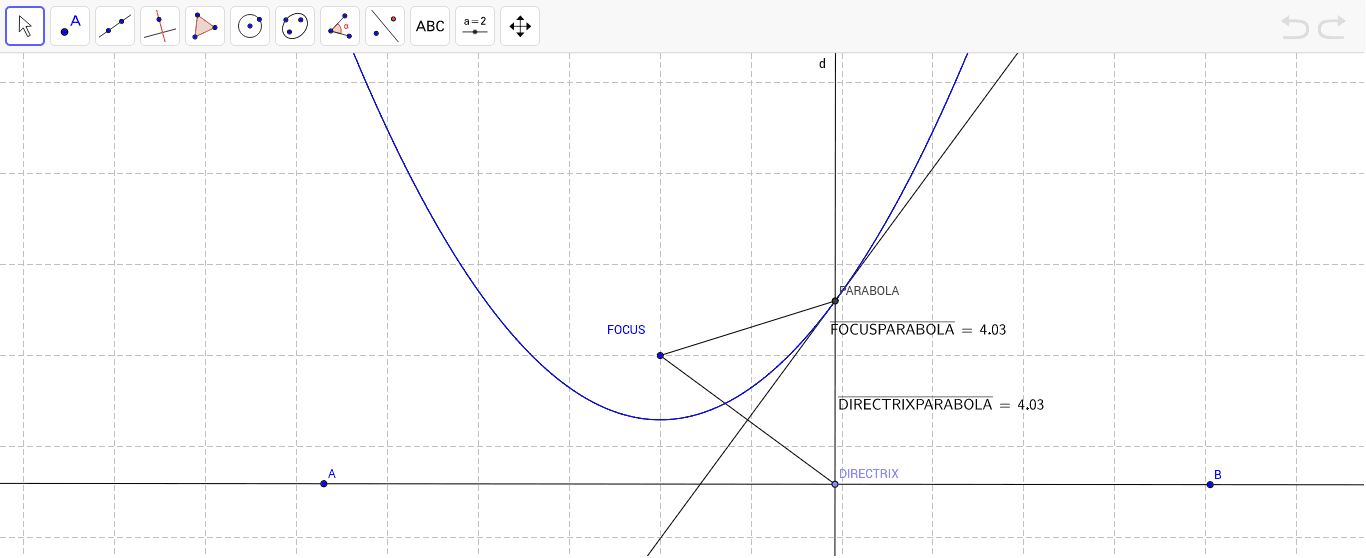Click point B on the directrix line

[1210, 484]
